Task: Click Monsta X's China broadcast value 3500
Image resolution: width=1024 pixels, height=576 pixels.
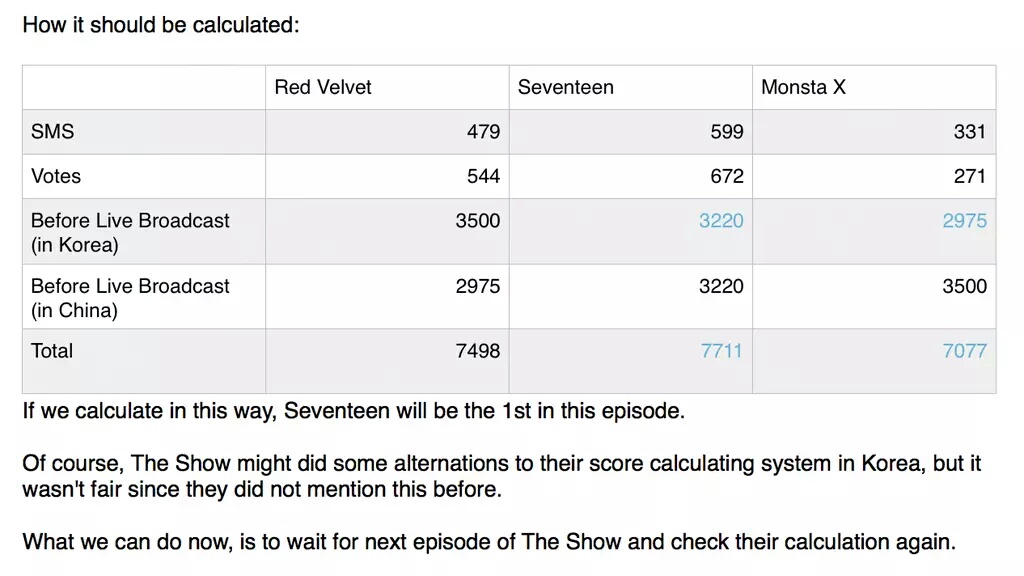Action: [x=965, y=286]
